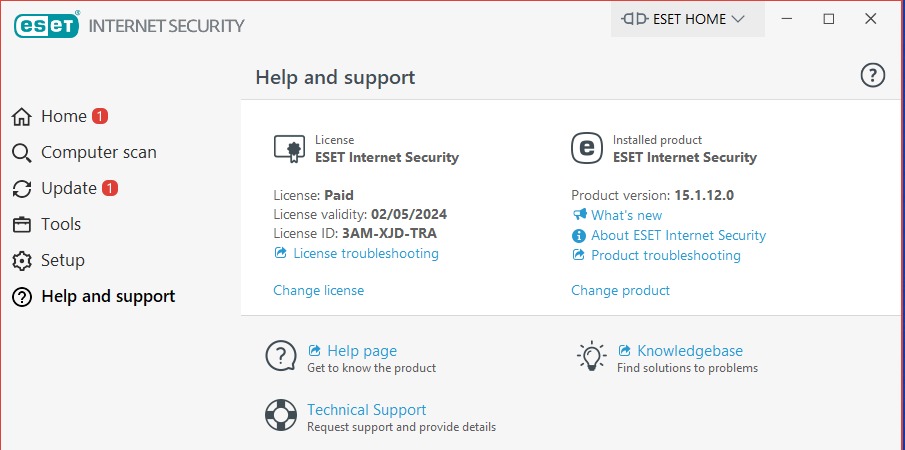905x450 pixels.
Task: Click the Change license link
Action: click(x=319, y=290)
